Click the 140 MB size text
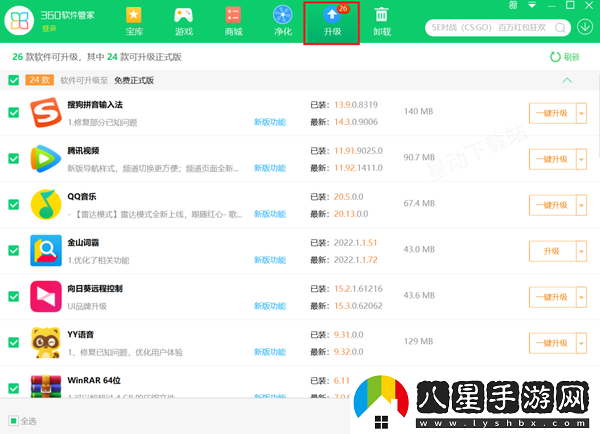The width and height of the screenshot is (600, 434). pyautogui.click(x=418, y=111)
